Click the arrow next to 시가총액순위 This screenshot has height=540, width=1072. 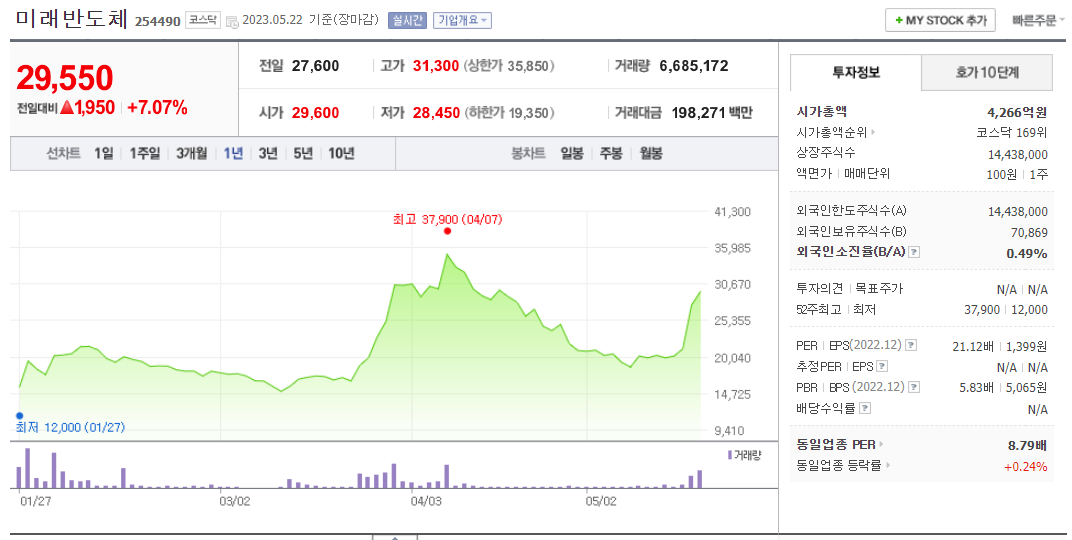pyautogui.click(x=874, y=133)
